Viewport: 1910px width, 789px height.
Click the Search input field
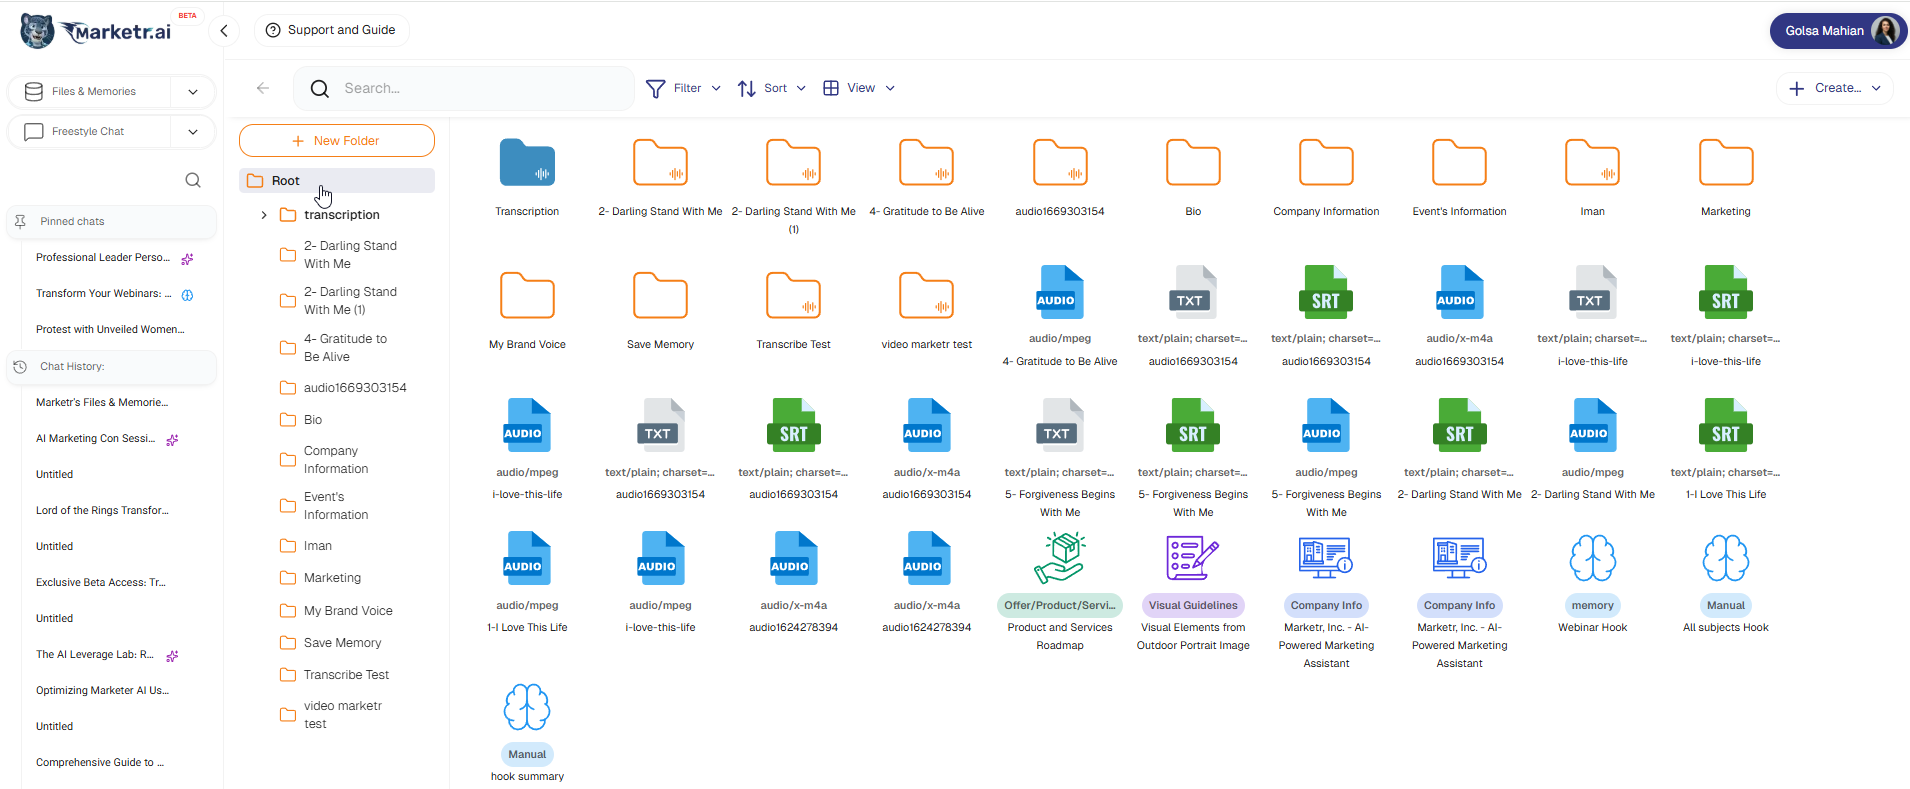pos(464,88)
